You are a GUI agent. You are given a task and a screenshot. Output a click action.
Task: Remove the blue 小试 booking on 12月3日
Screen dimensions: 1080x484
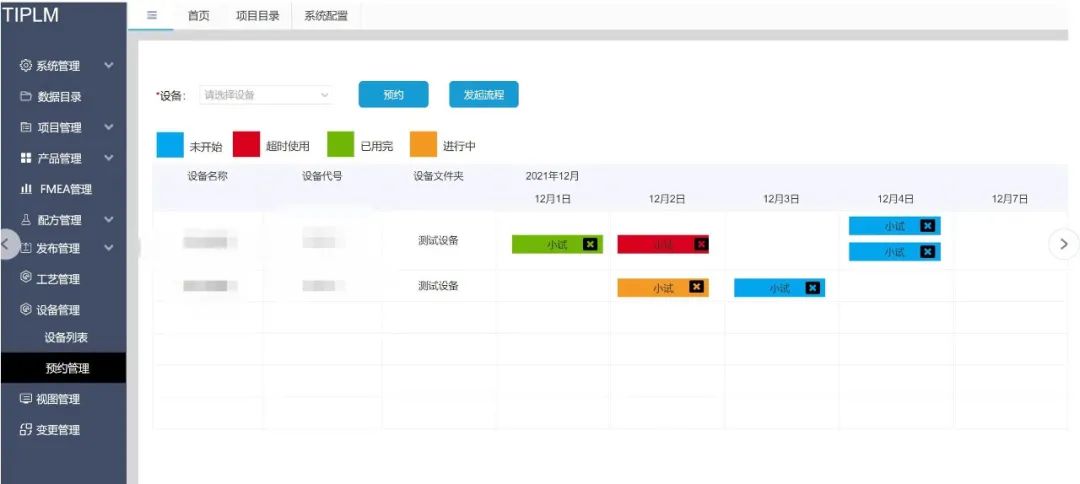(x=812, y=288)
